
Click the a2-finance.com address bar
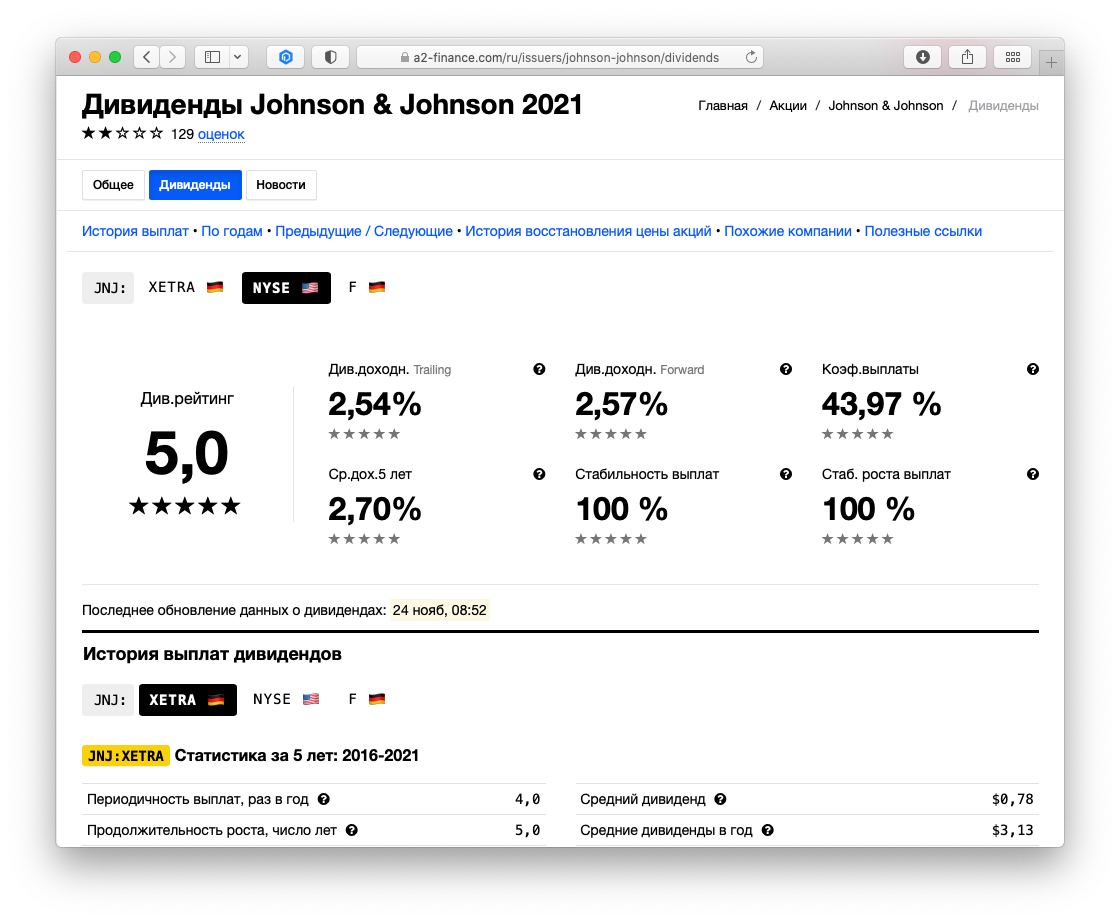pos(559,57)
